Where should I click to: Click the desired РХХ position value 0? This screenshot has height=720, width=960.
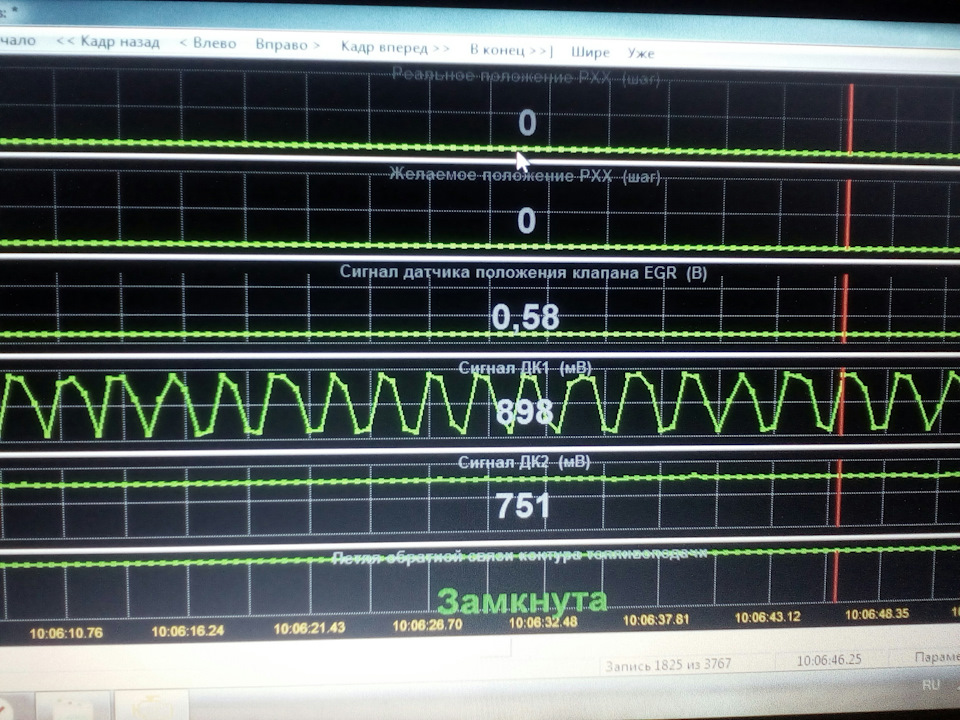click(527, 220)
